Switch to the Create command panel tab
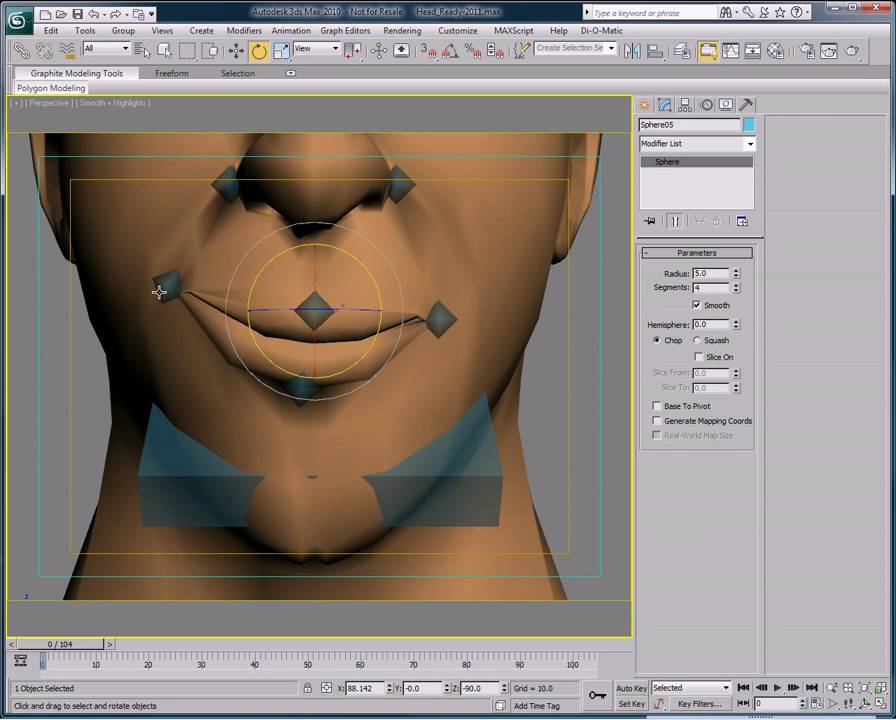 (x=645, y=105)
